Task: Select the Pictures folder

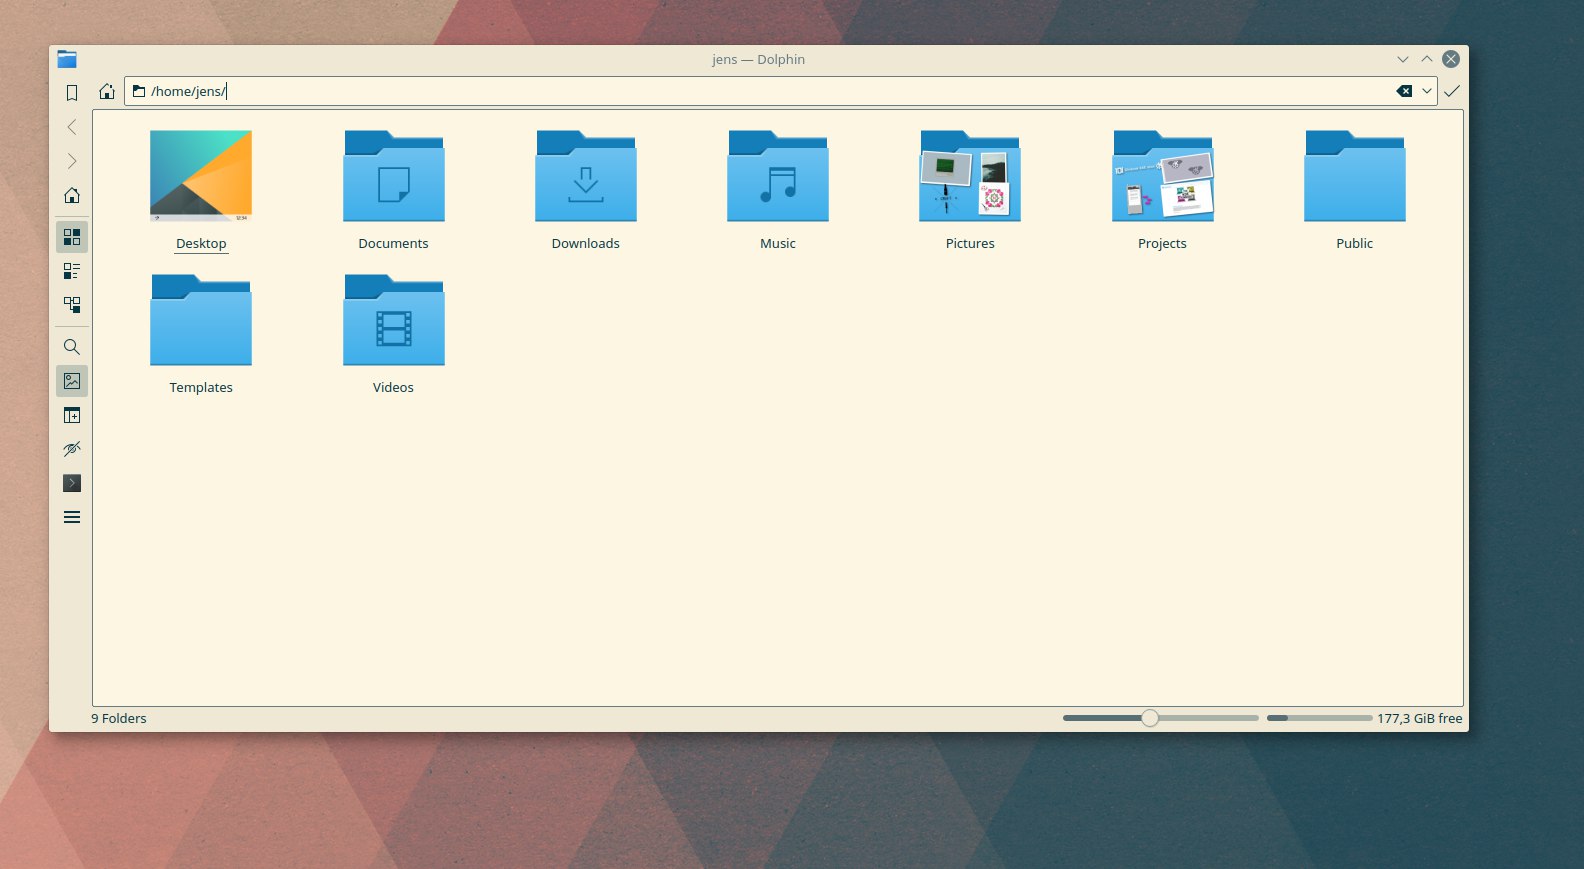Action: pyautogui.click(x=970, y=190)
